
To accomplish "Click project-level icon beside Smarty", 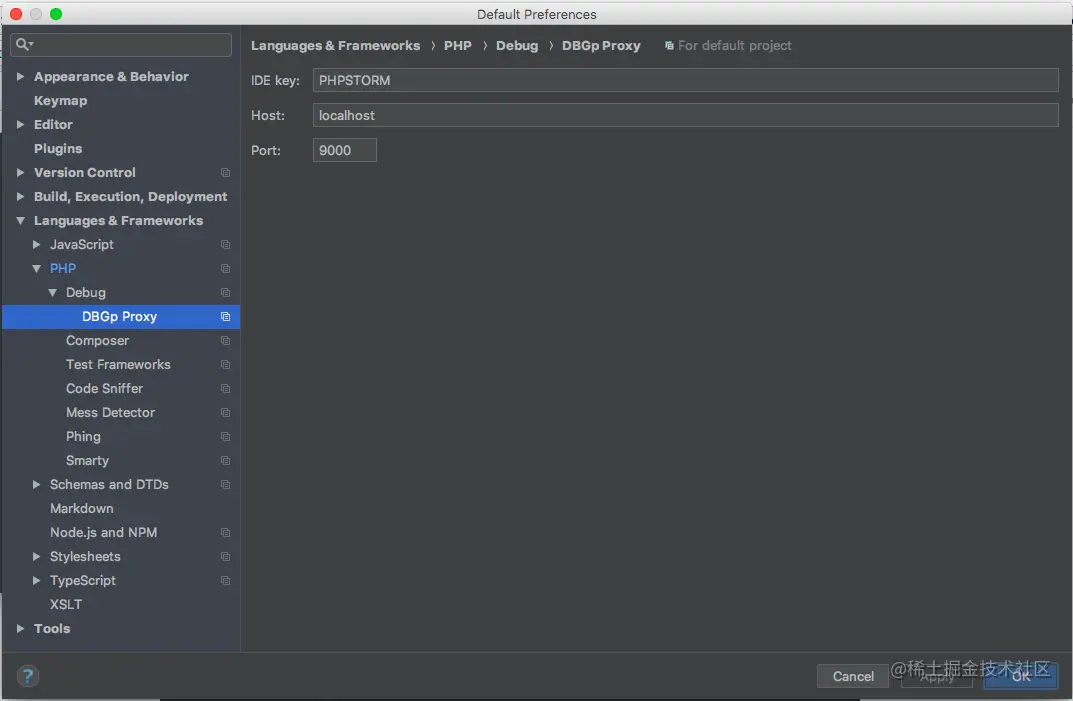I will 225,460.
